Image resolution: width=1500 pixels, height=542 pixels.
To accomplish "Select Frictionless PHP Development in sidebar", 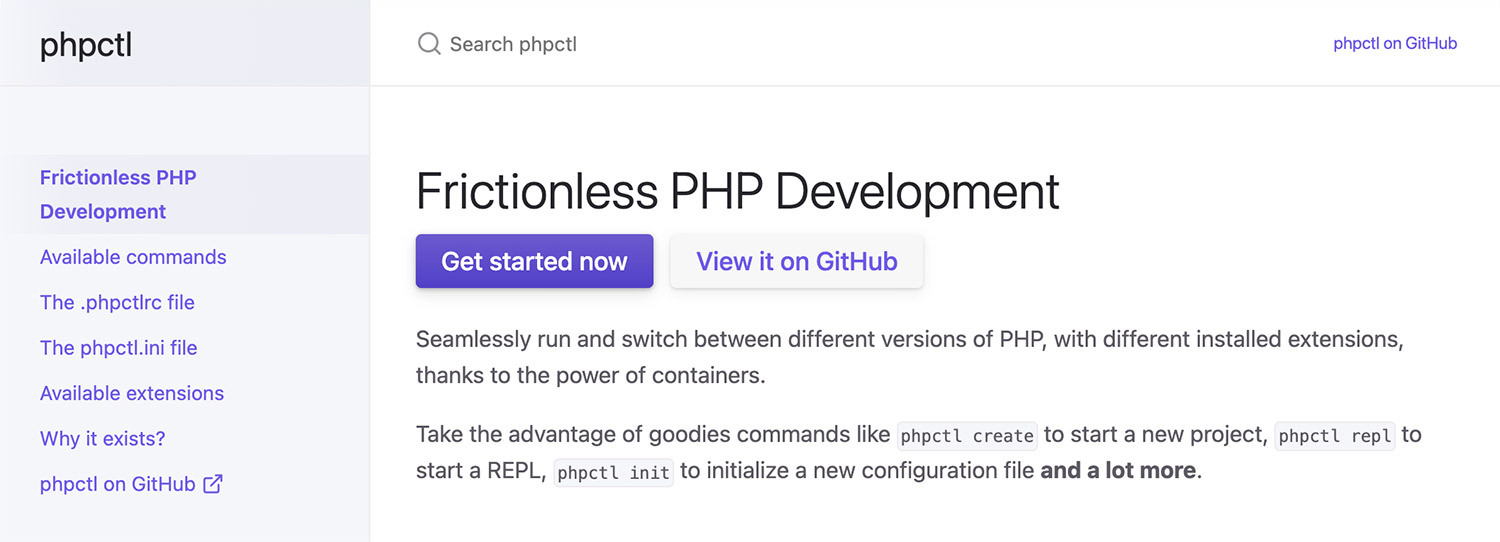I will 118,194.
